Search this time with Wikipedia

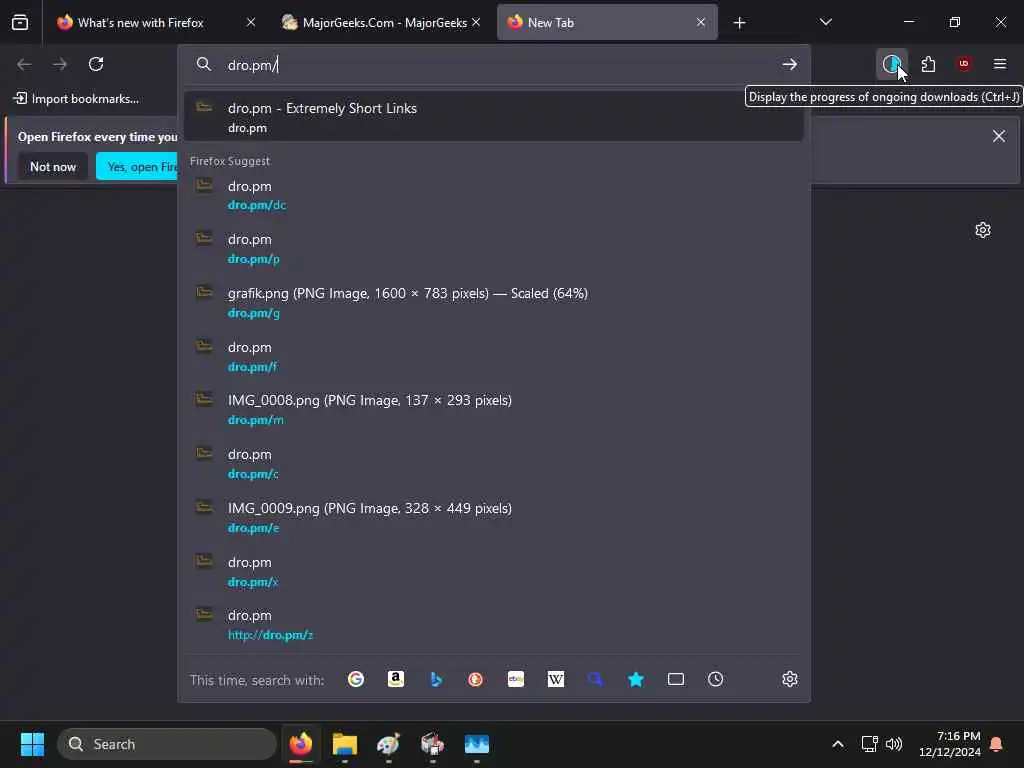pos(556,679)
